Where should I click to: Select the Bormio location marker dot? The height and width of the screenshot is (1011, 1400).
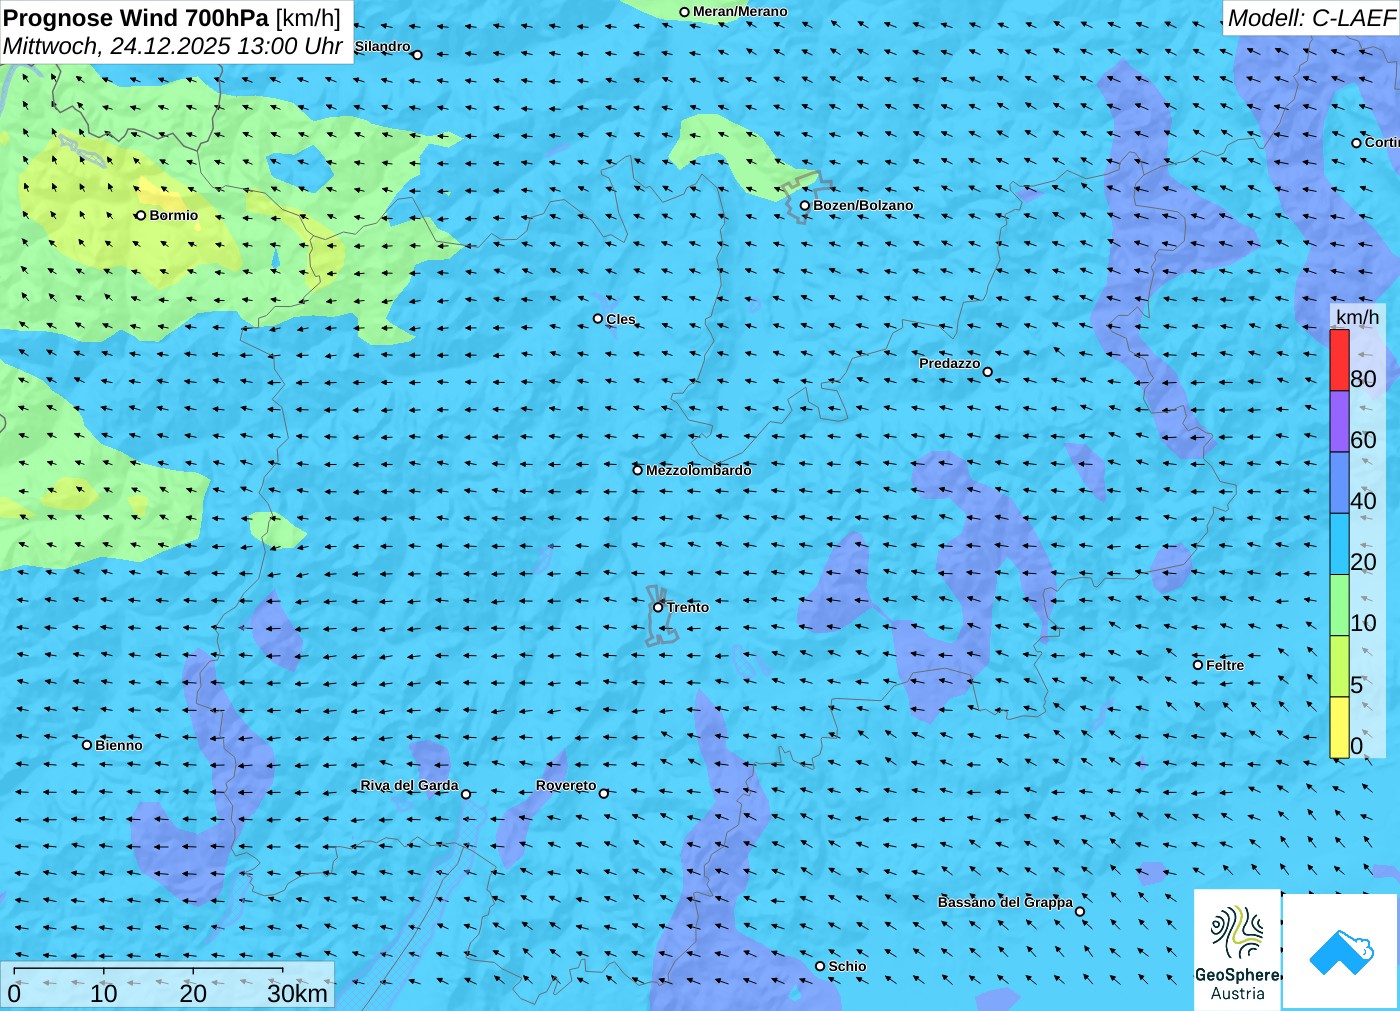(141, 215)
